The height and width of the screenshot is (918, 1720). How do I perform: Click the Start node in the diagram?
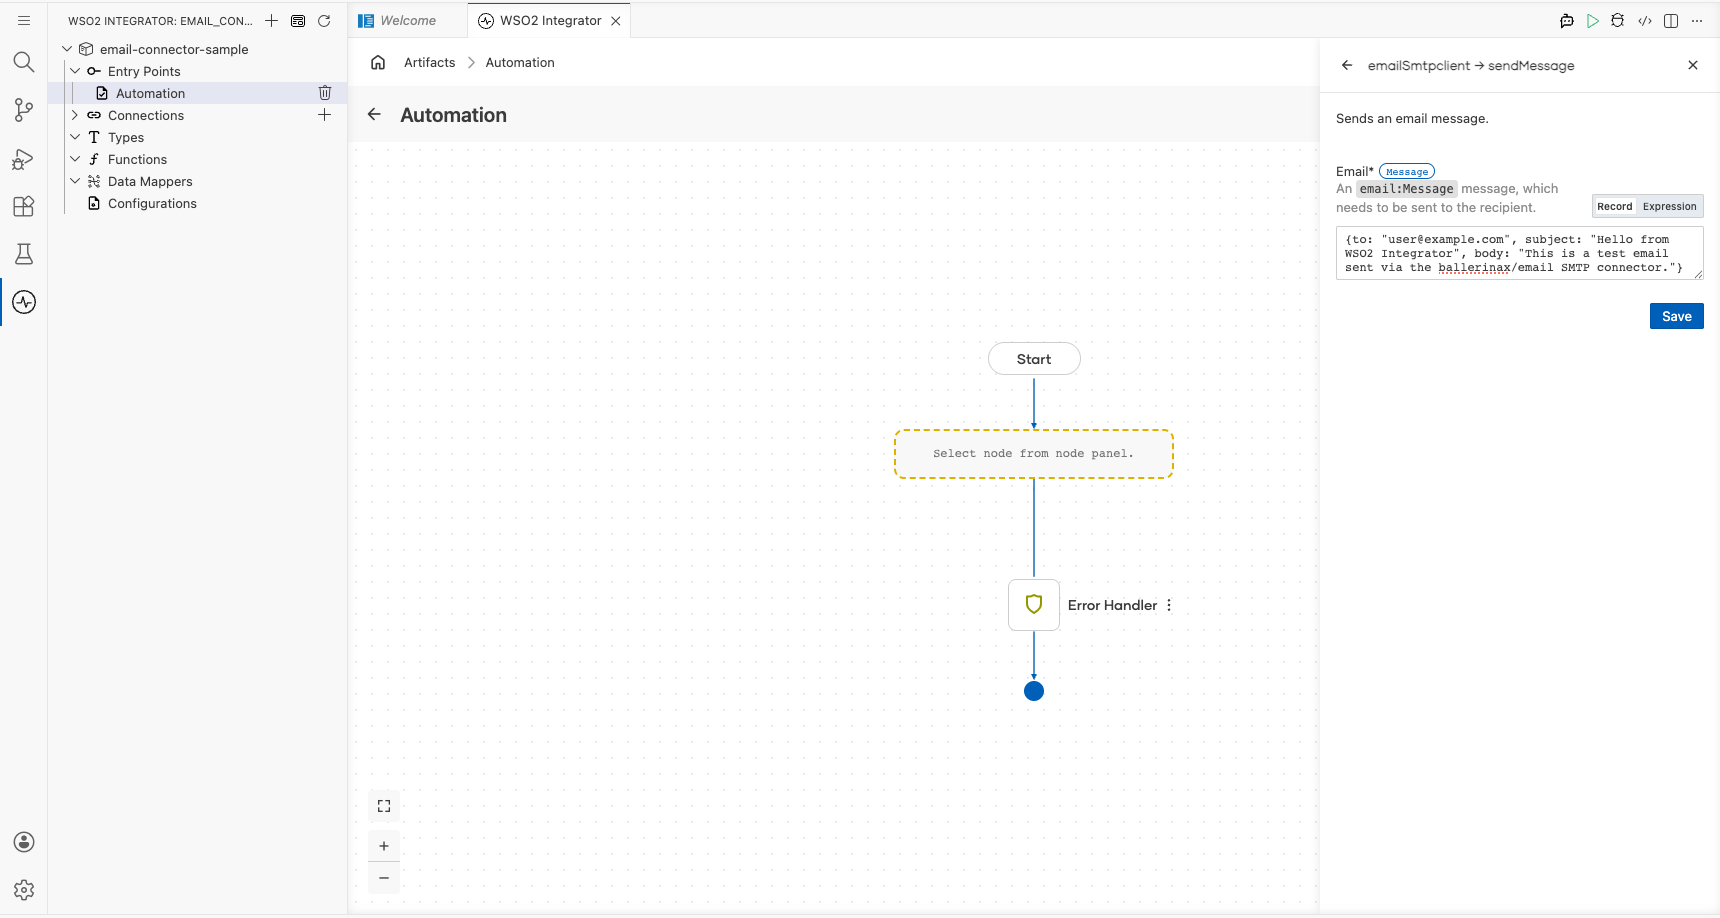click(x=1034, y=359)
